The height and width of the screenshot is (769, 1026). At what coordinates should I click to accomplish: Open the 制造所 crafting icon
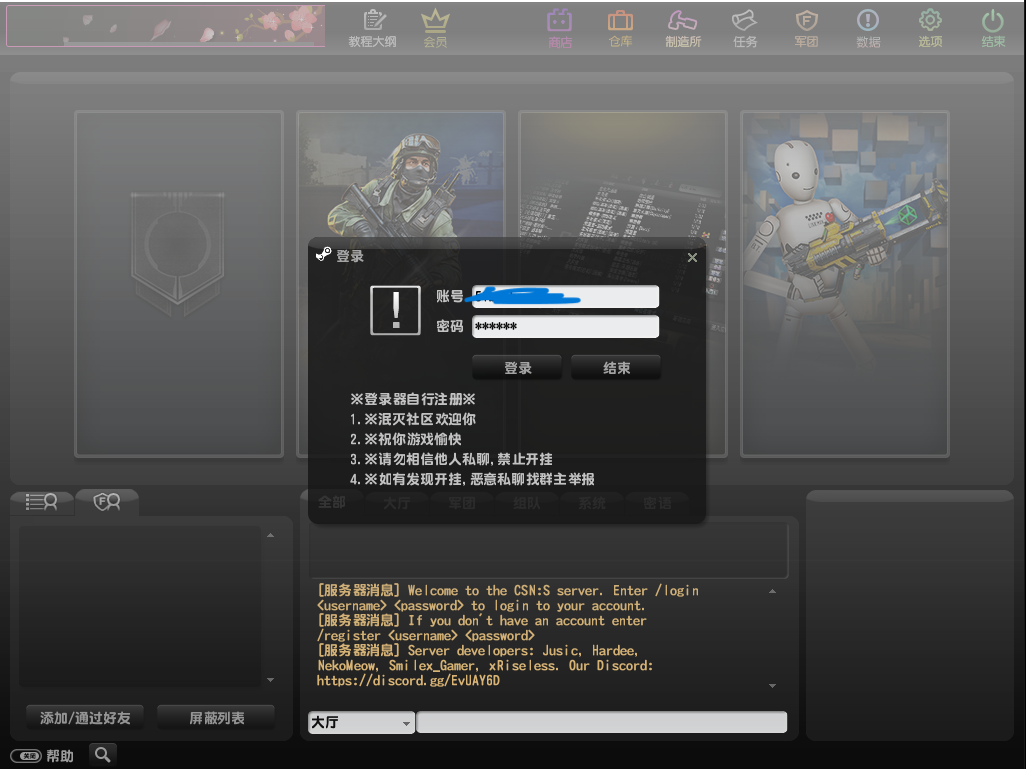point(682,28)
